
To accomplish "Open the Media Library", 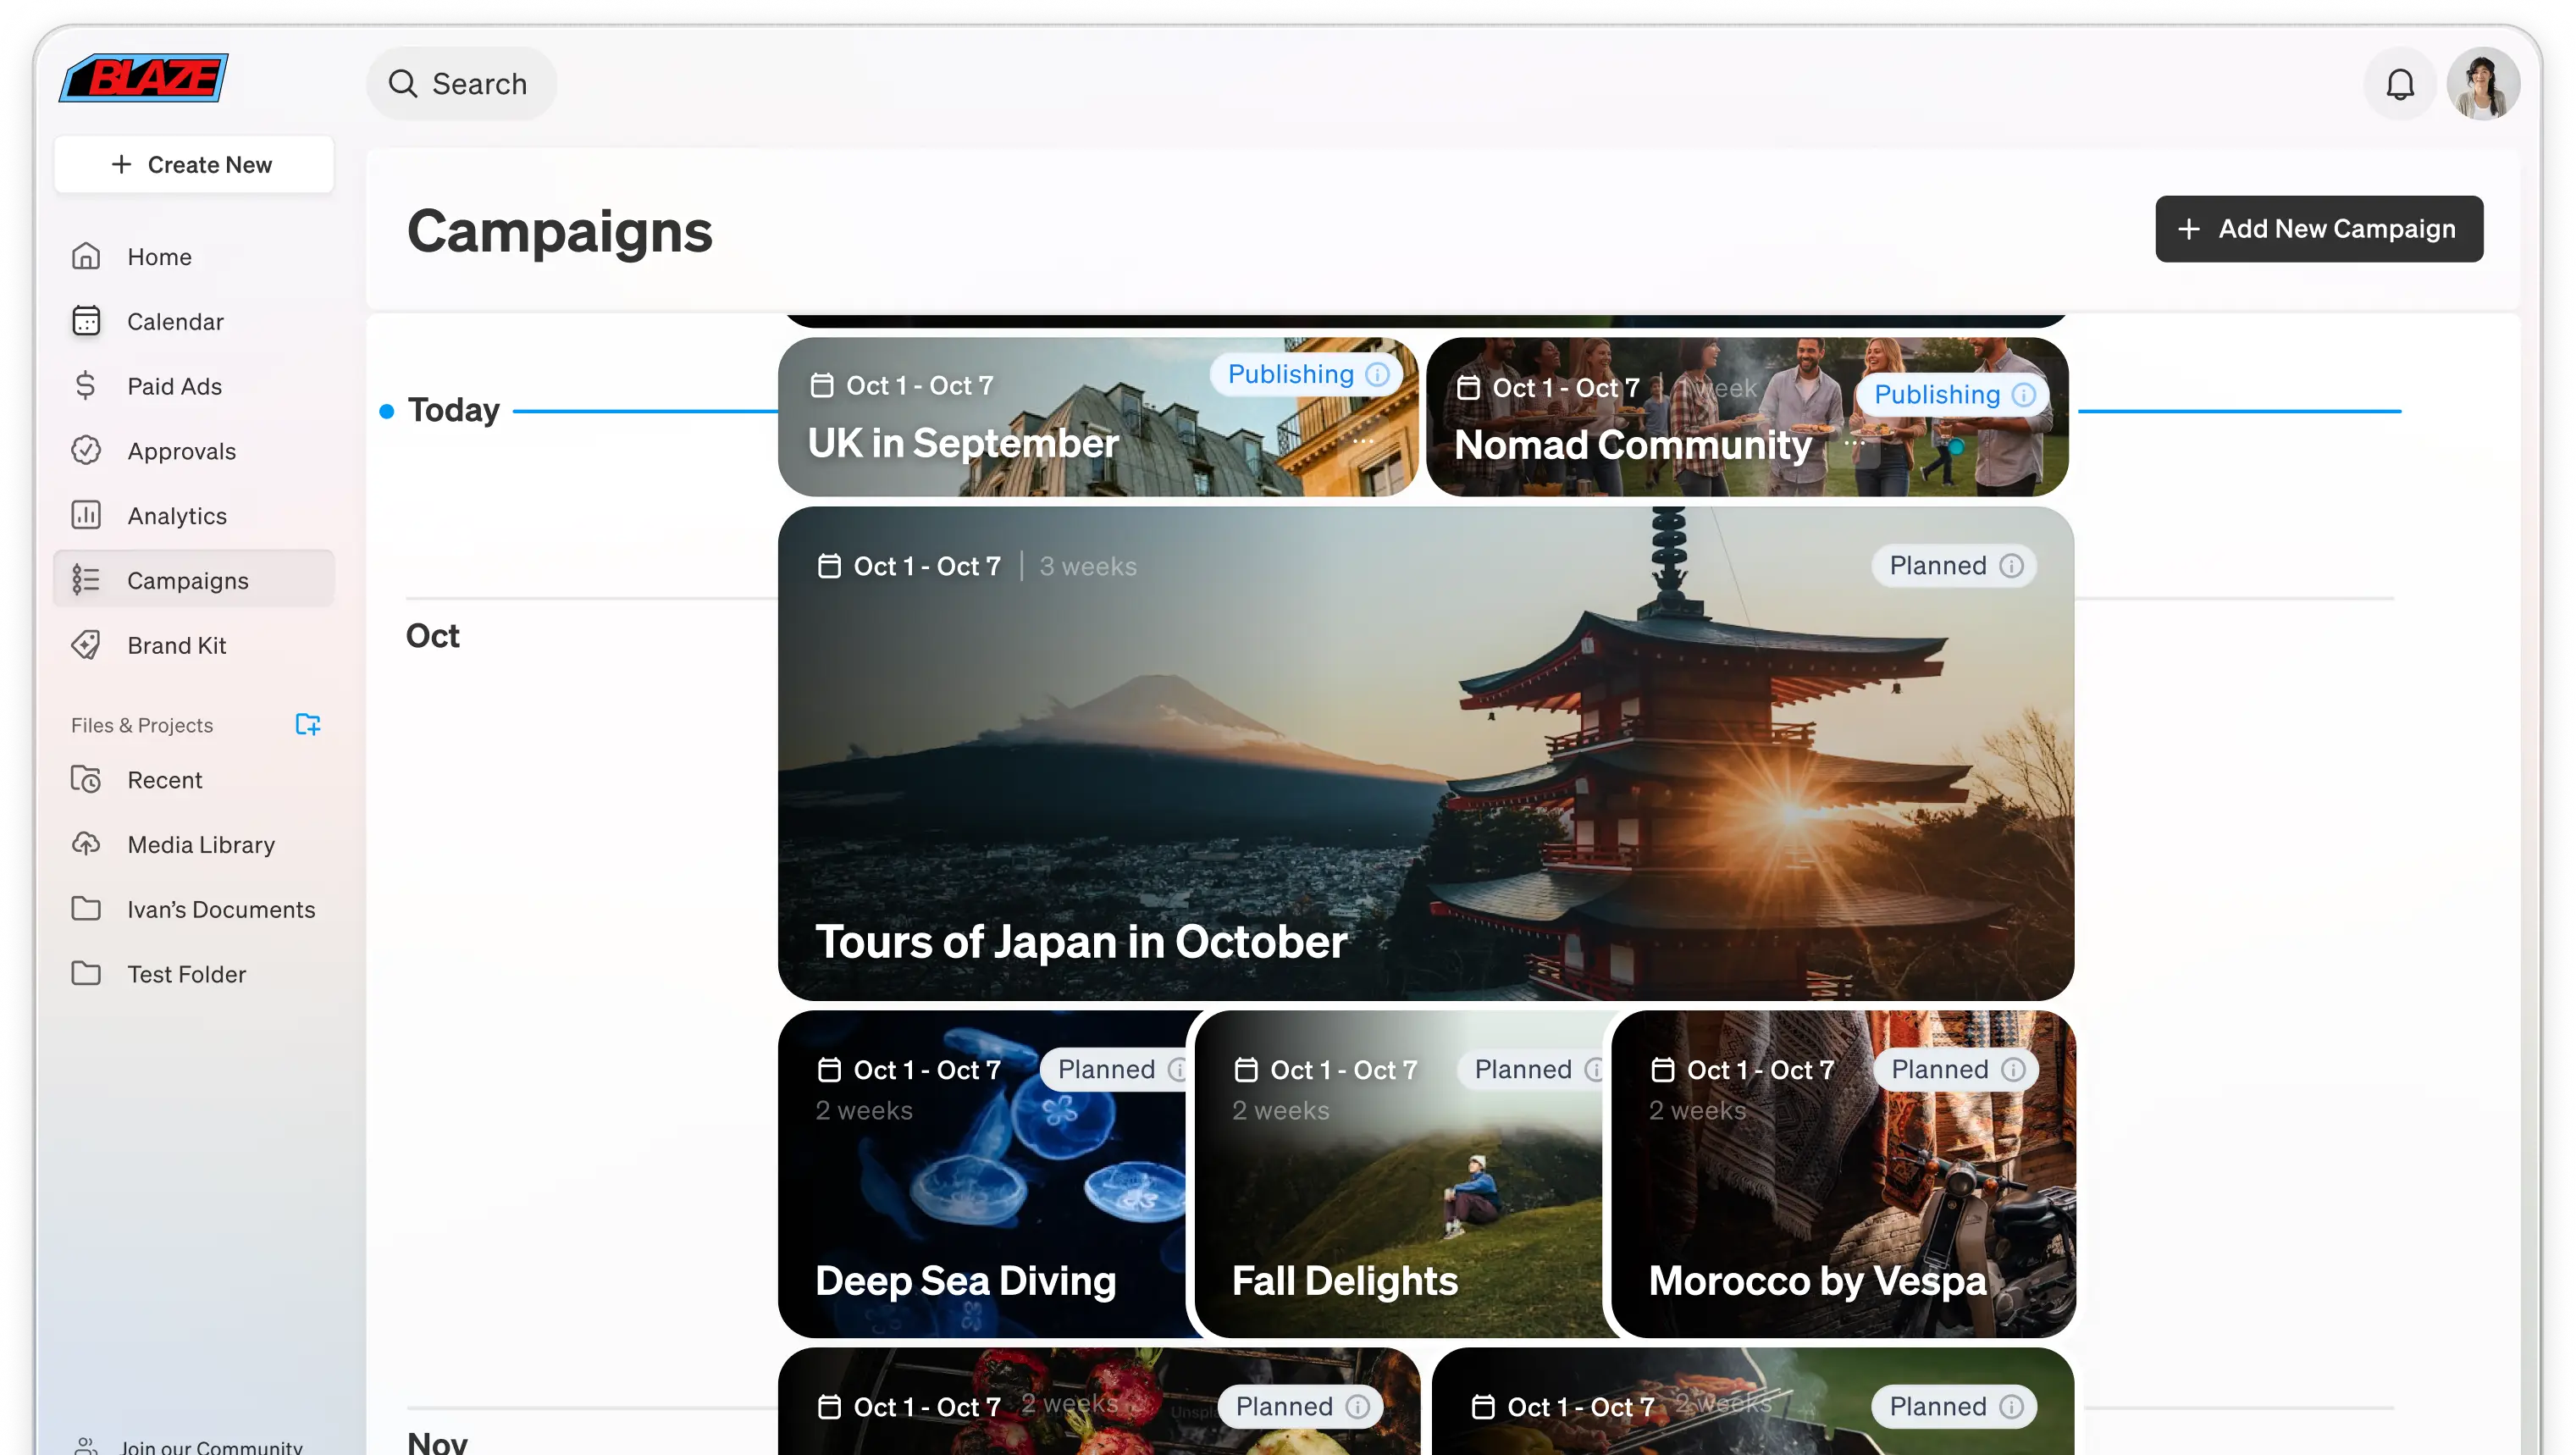I will [200, 844].
